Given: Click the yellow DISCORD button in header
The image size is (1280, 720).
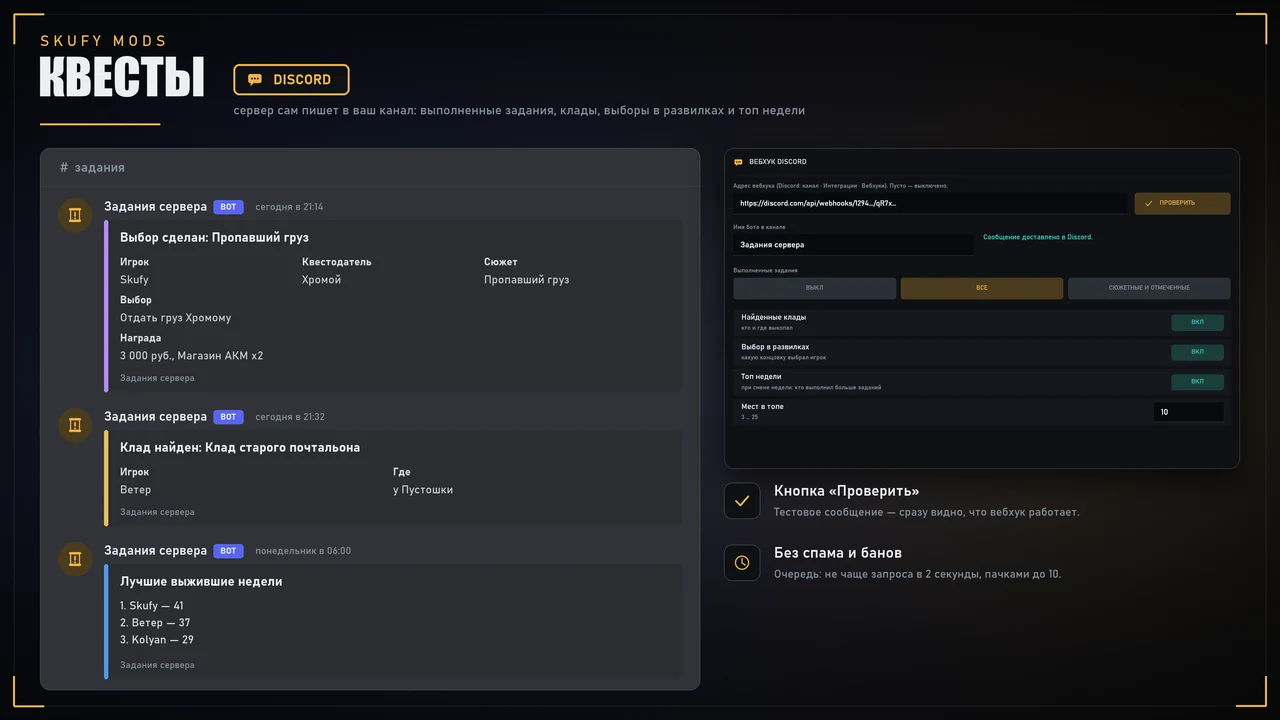Looking at the screenshot, I should pyautogui.click(x=291, y=79).
